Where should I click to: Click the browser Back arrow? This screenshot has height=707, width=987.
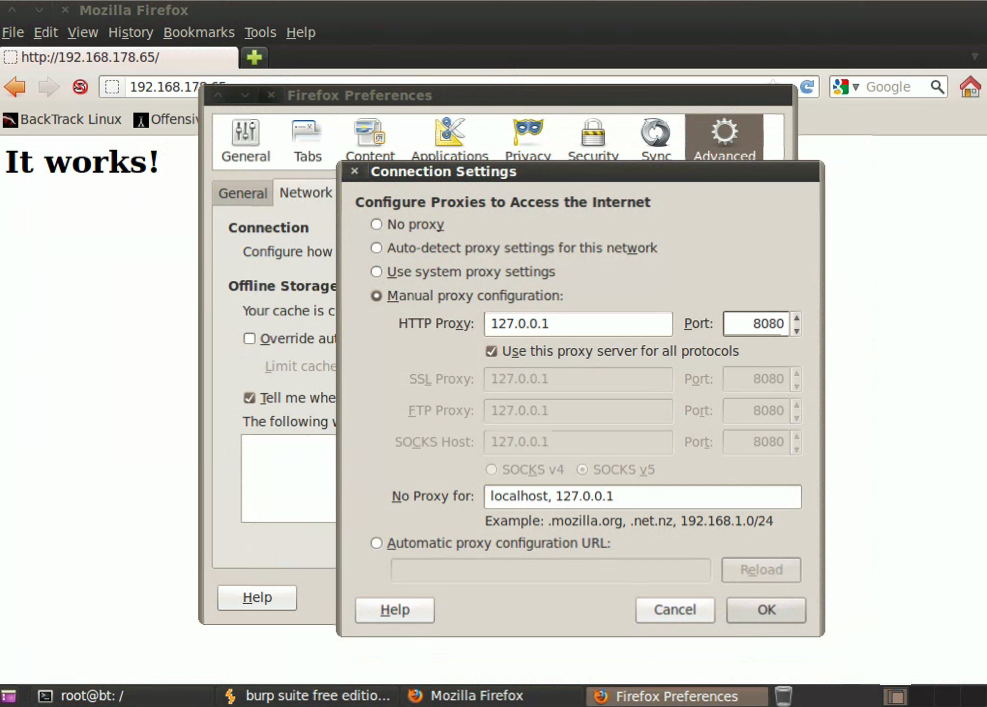click(15, 87)
